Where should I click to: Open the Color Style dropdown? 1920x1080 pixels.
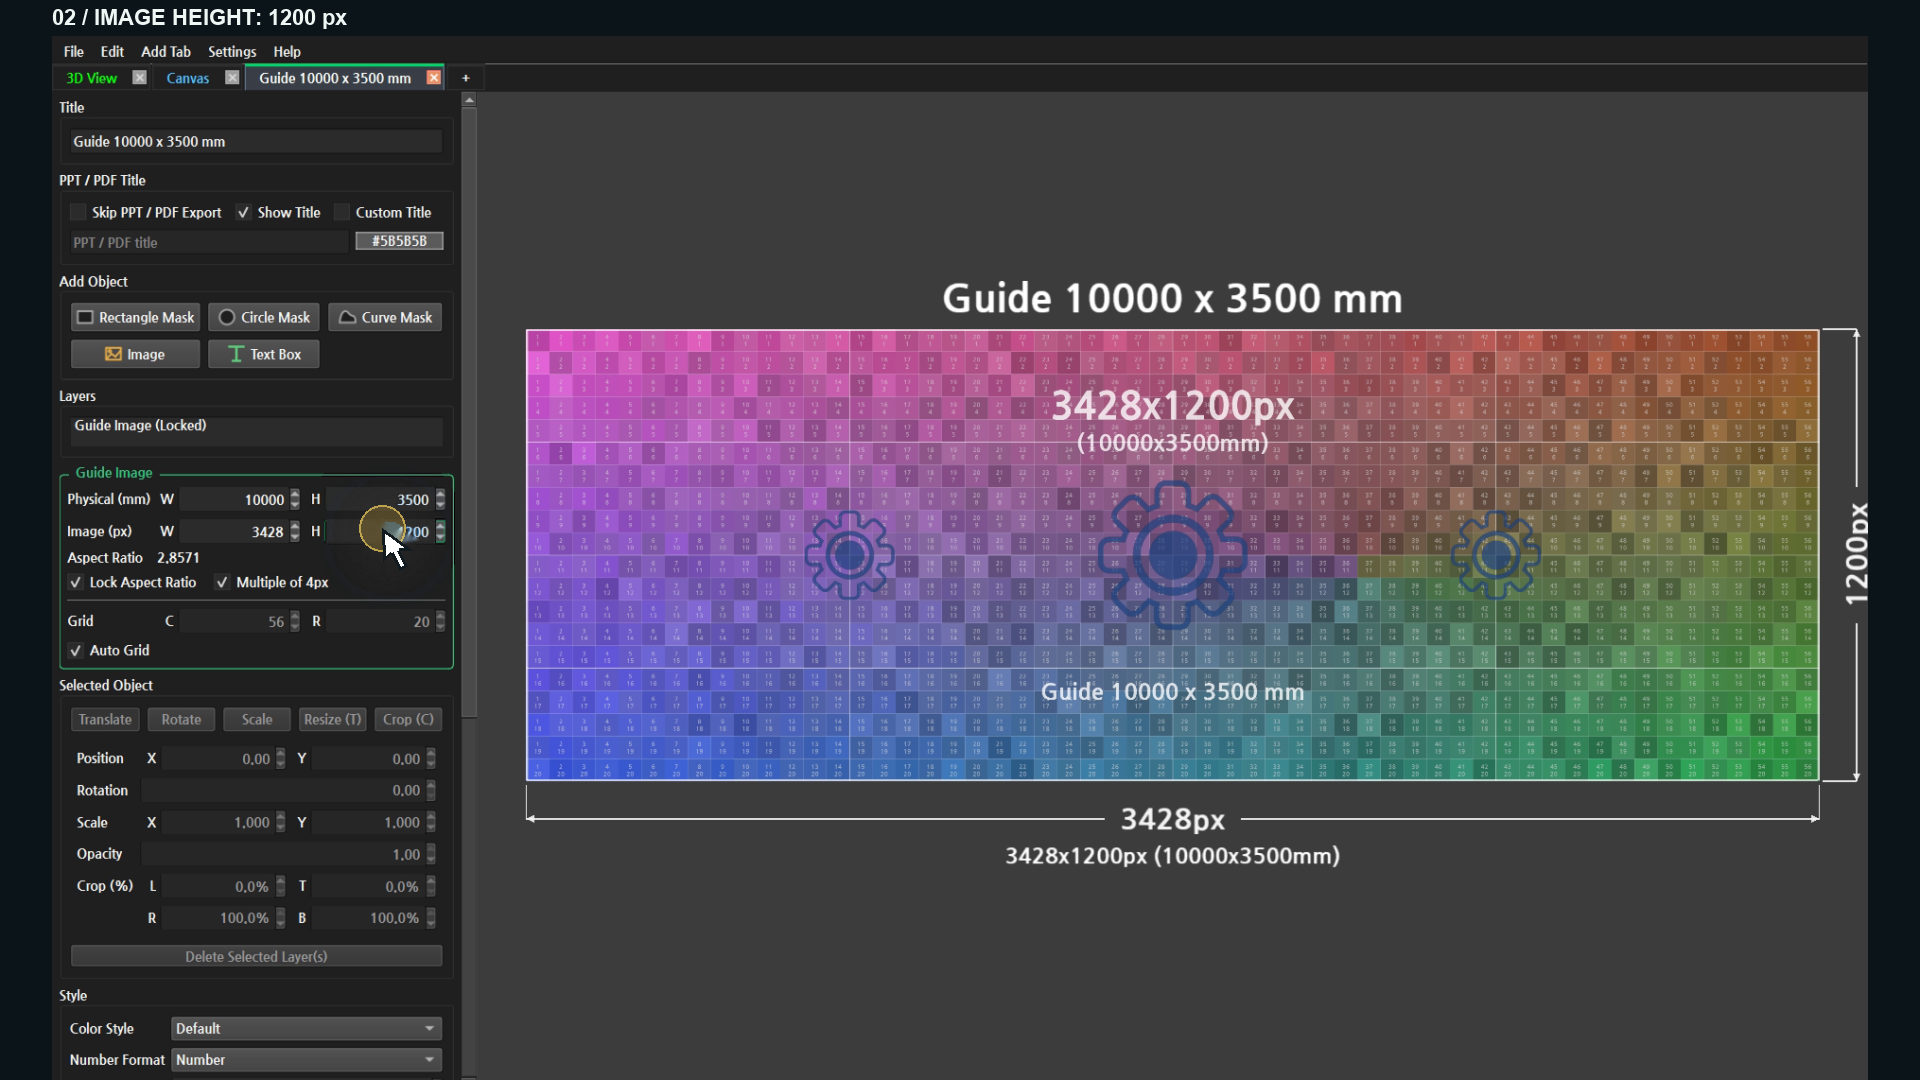(x=306, y=1028)
